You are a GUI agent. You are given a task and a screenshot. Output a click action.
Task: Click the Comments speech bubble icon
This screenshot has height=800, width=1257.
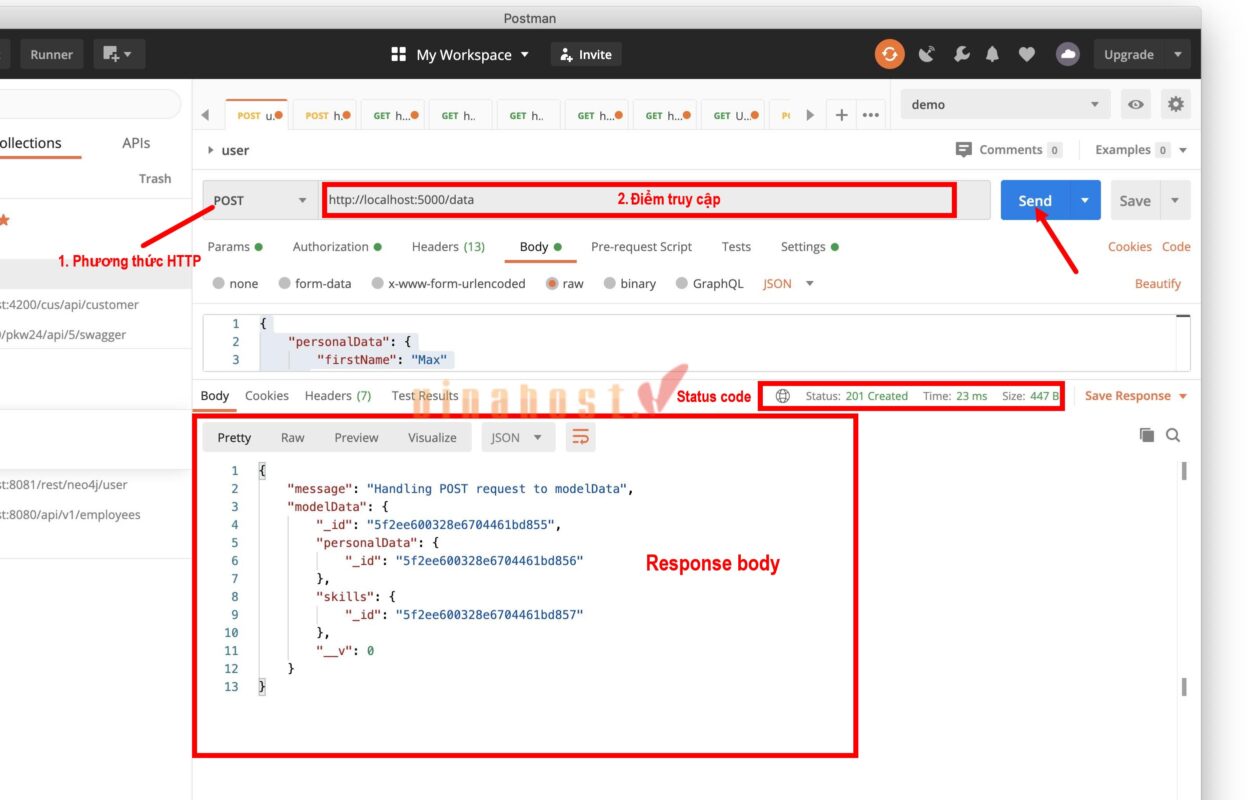click(964, 150)
